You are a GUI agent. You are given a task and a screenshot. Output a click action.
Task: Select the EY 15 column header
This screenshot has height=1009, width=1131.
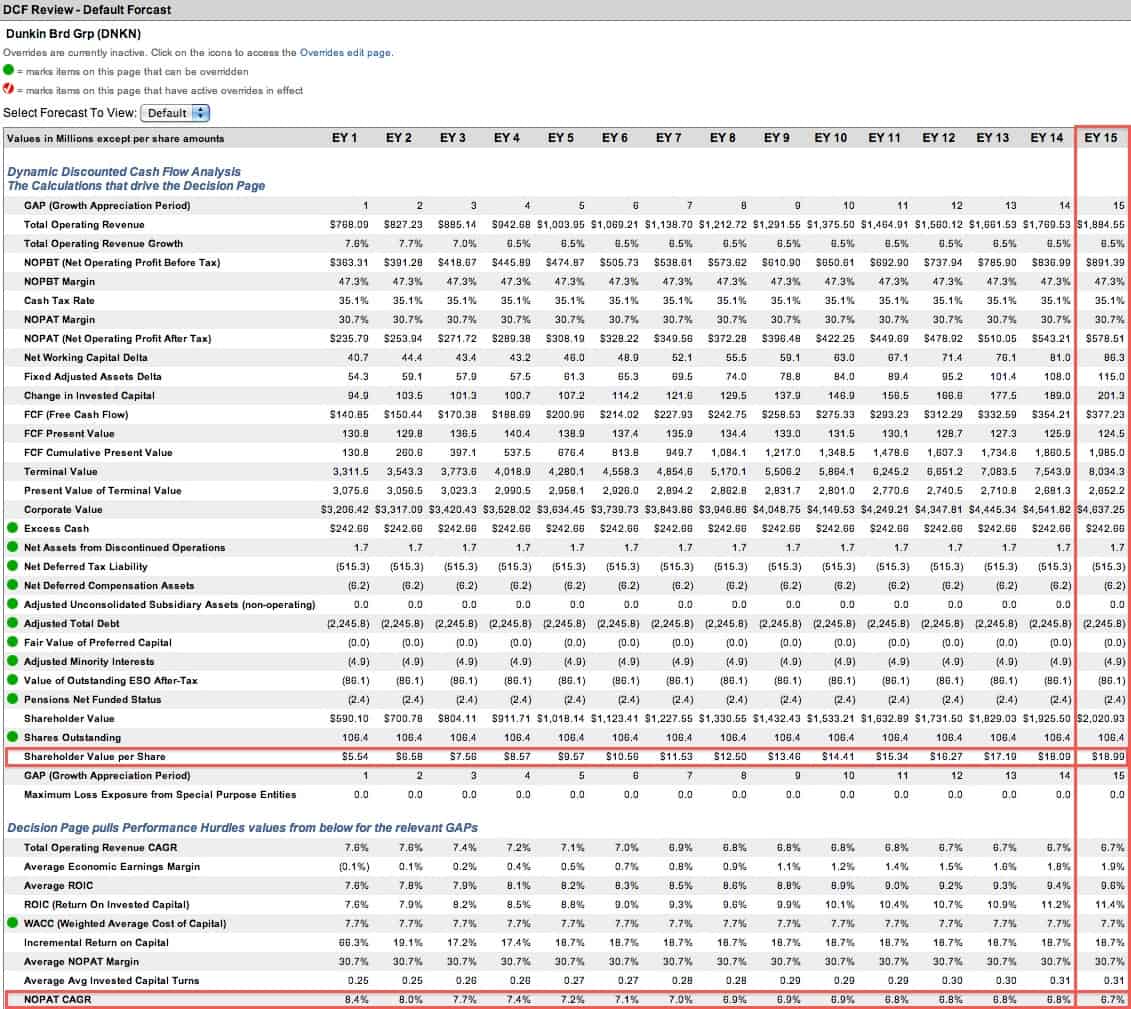coord(1101,138)
